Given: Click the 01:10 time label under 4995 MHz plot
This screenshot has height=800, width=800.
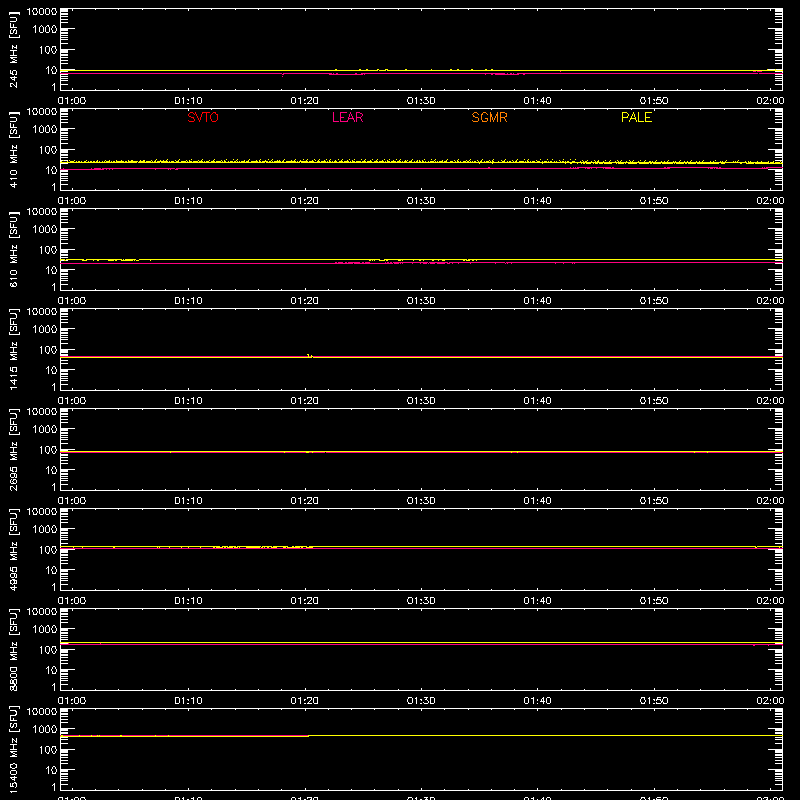Looking at the screenshot, I should tap(188, 601).
